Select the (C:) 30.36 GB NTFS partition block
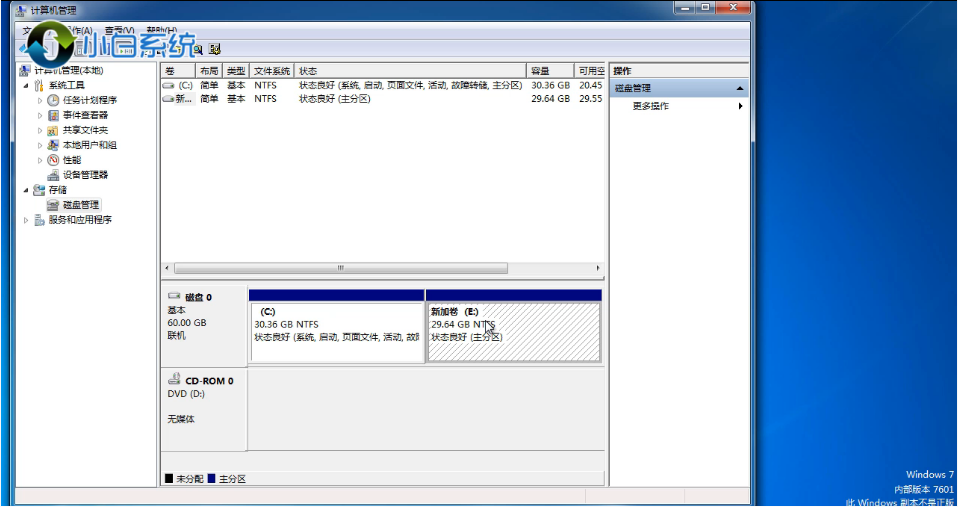The height and width of the screenshot is (507, 958). click(x=337, y=332)
